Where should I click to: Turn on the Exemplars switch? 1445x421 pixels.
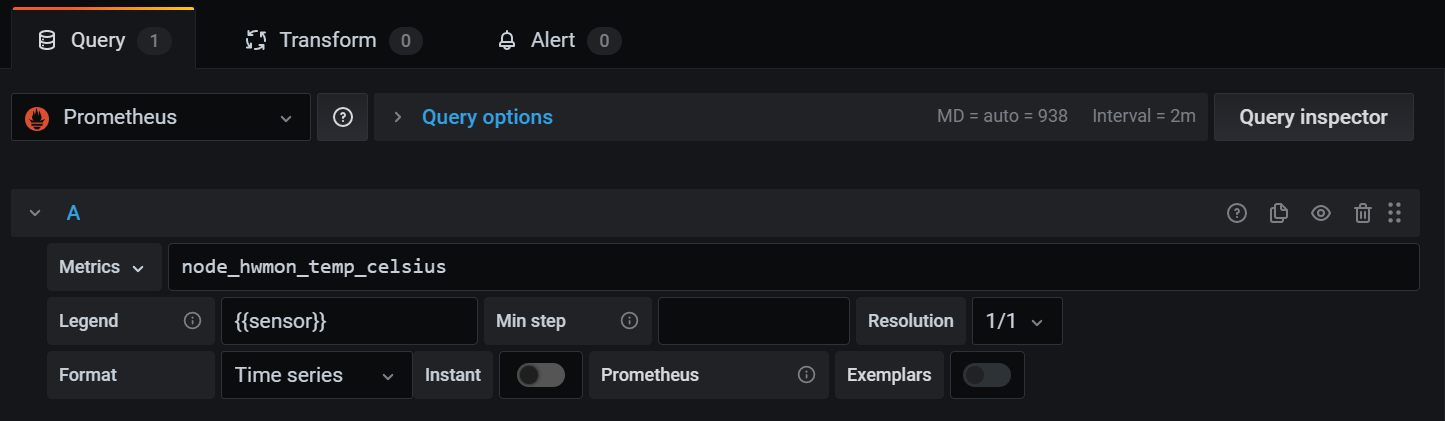(x=986, y=375)
